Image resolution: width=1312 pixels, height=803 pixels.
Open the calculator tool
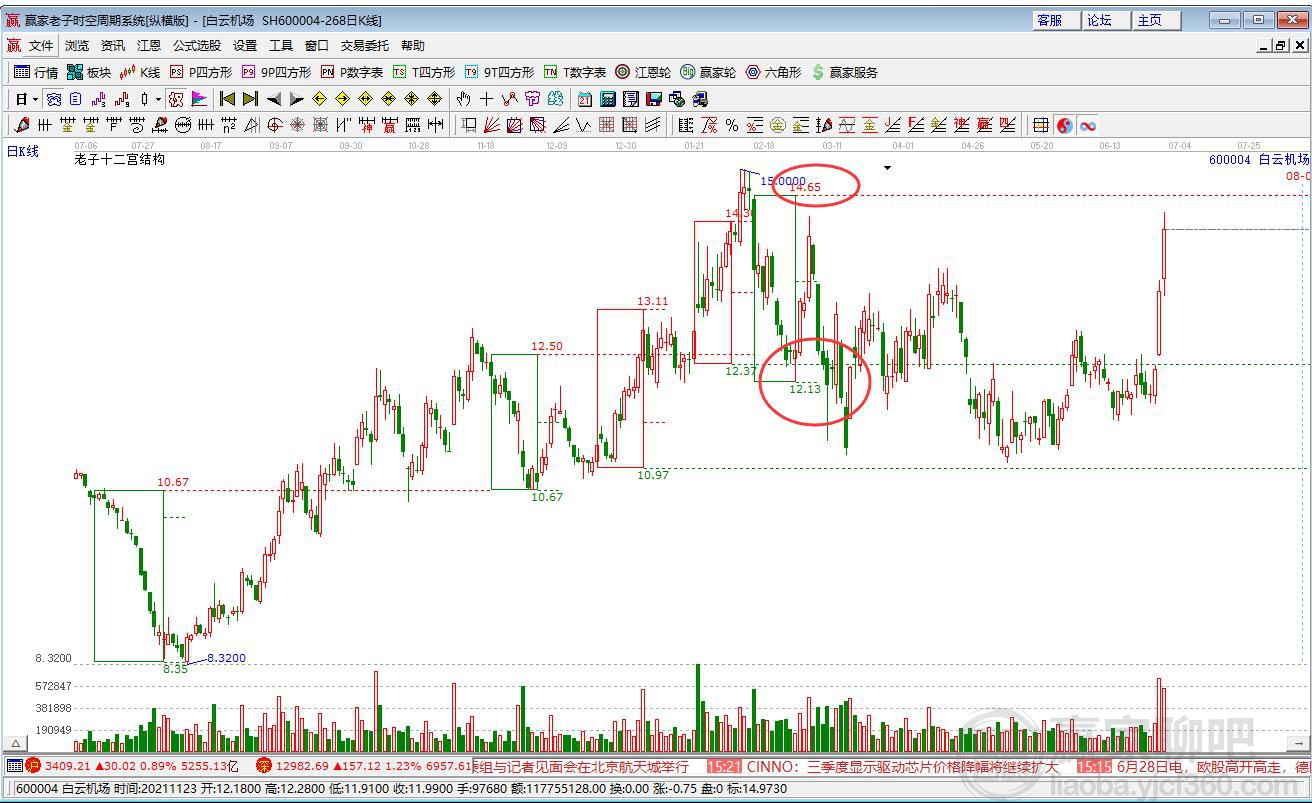[x=607, y=99]
